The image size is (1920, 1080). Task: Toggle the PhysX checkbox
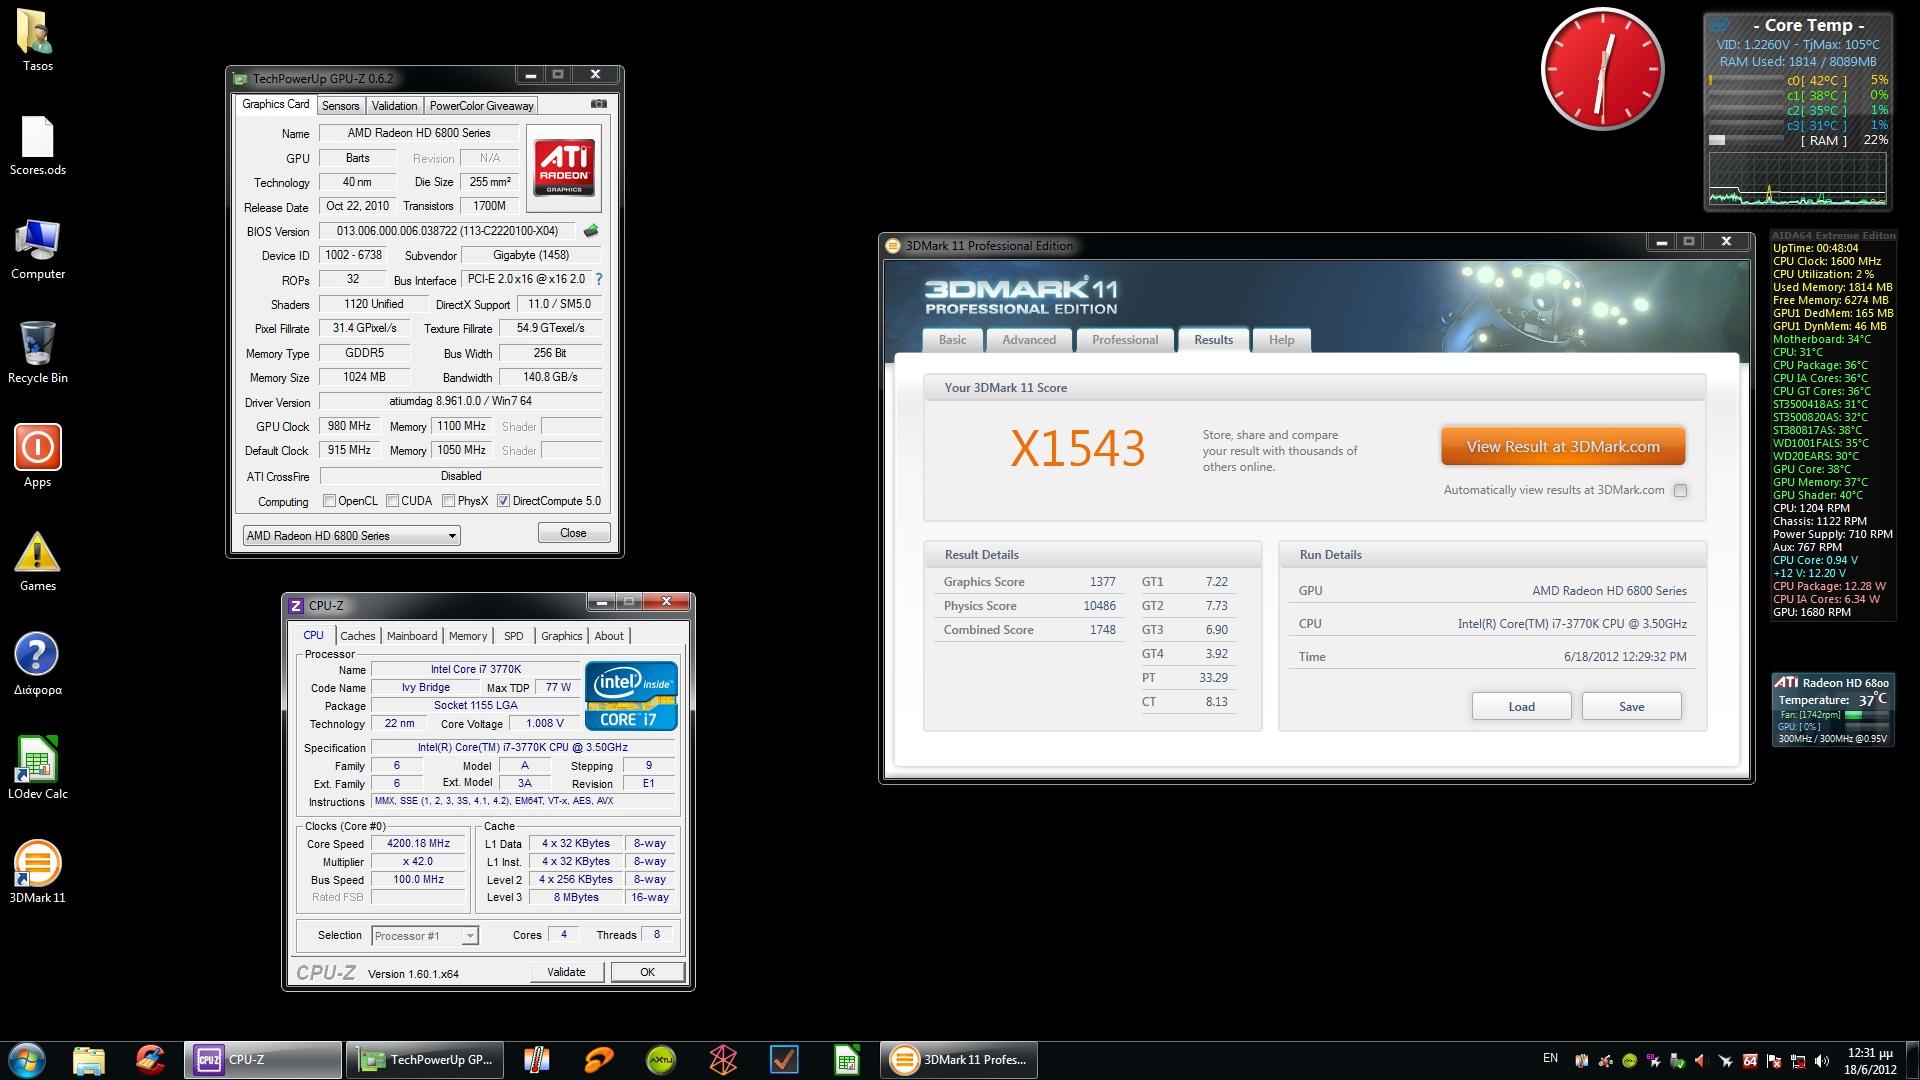point(449,501)
